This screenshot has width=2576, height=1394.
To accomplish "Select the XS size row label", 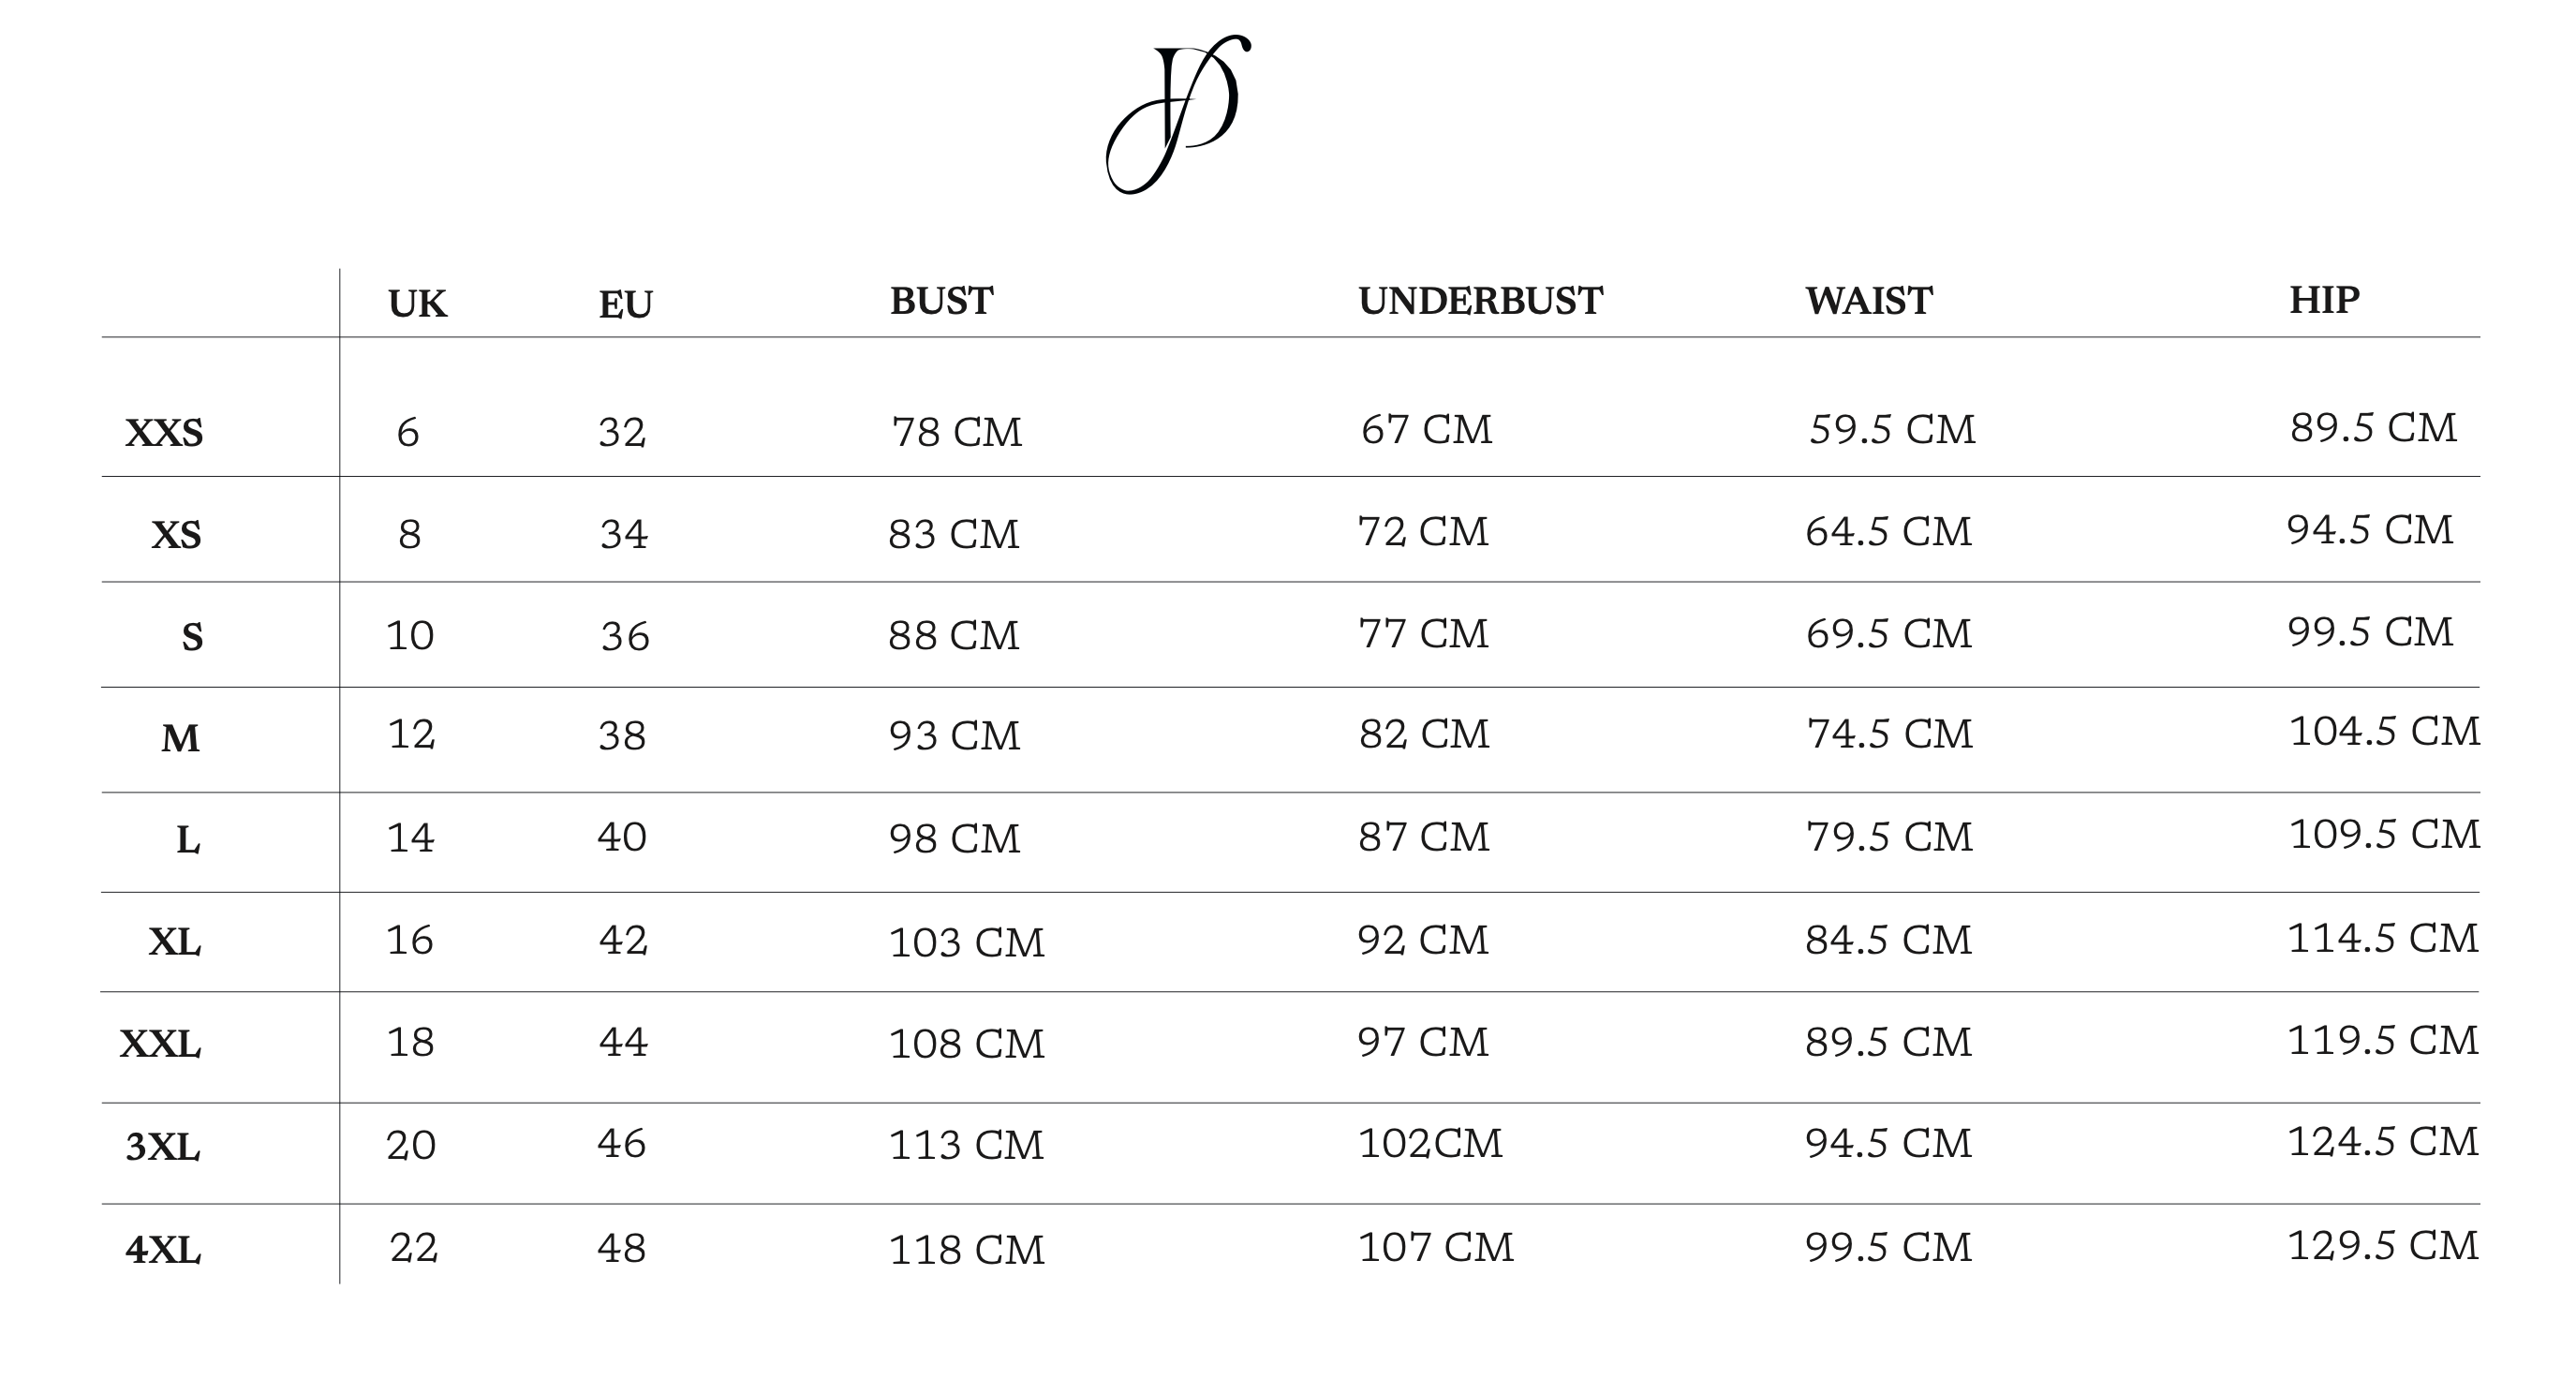I will click(x=176, y=536).
